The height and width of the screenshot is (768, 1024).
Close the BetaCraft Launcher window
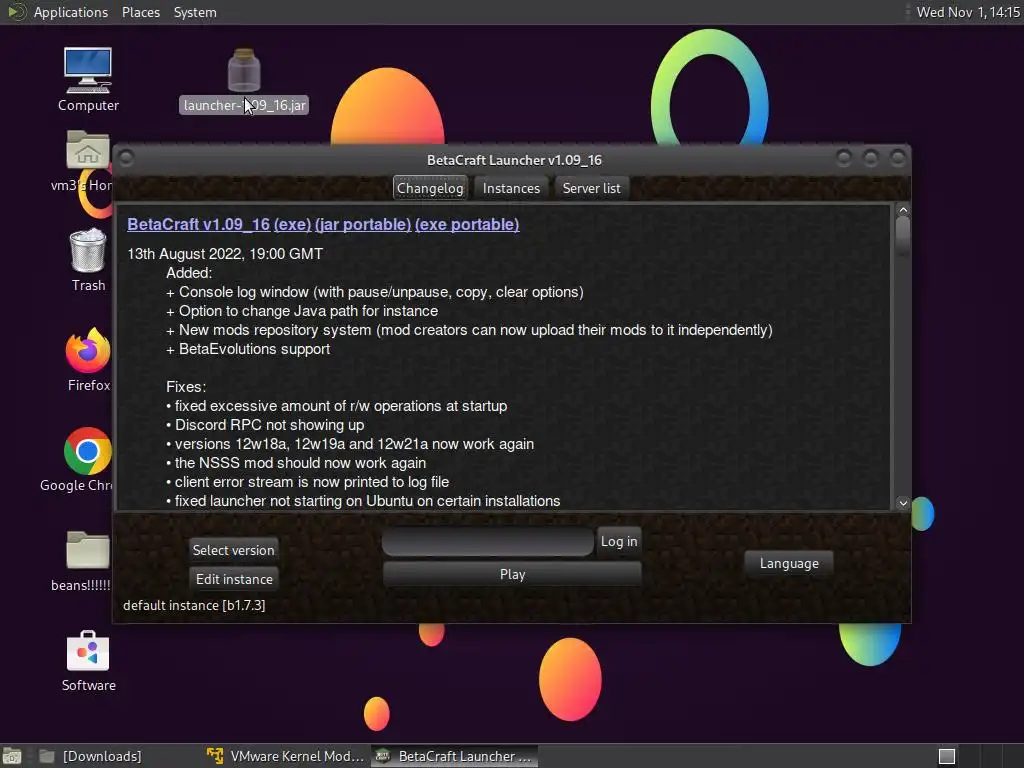tap(898, 158)
